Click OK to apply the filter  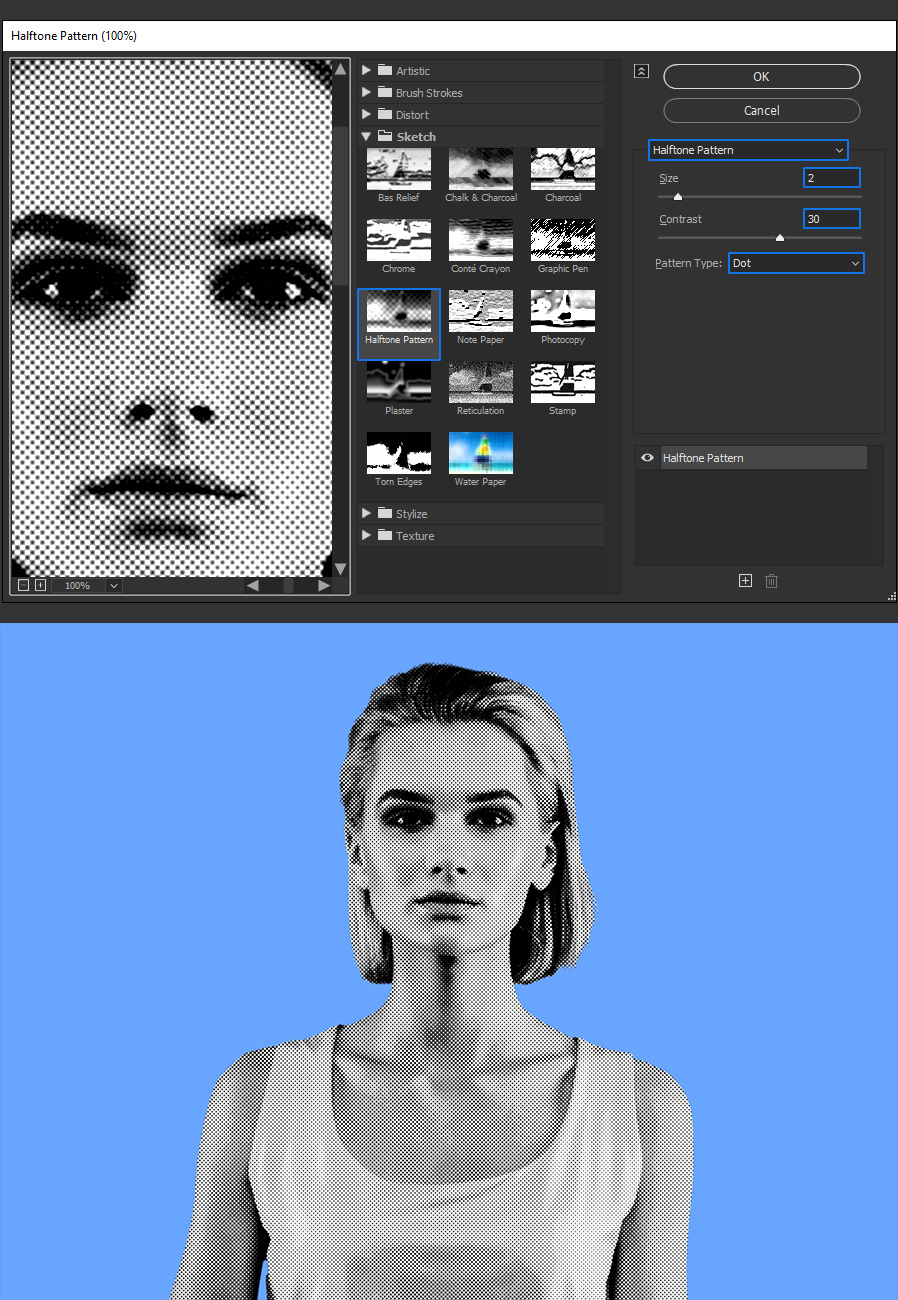pos(762,76)
